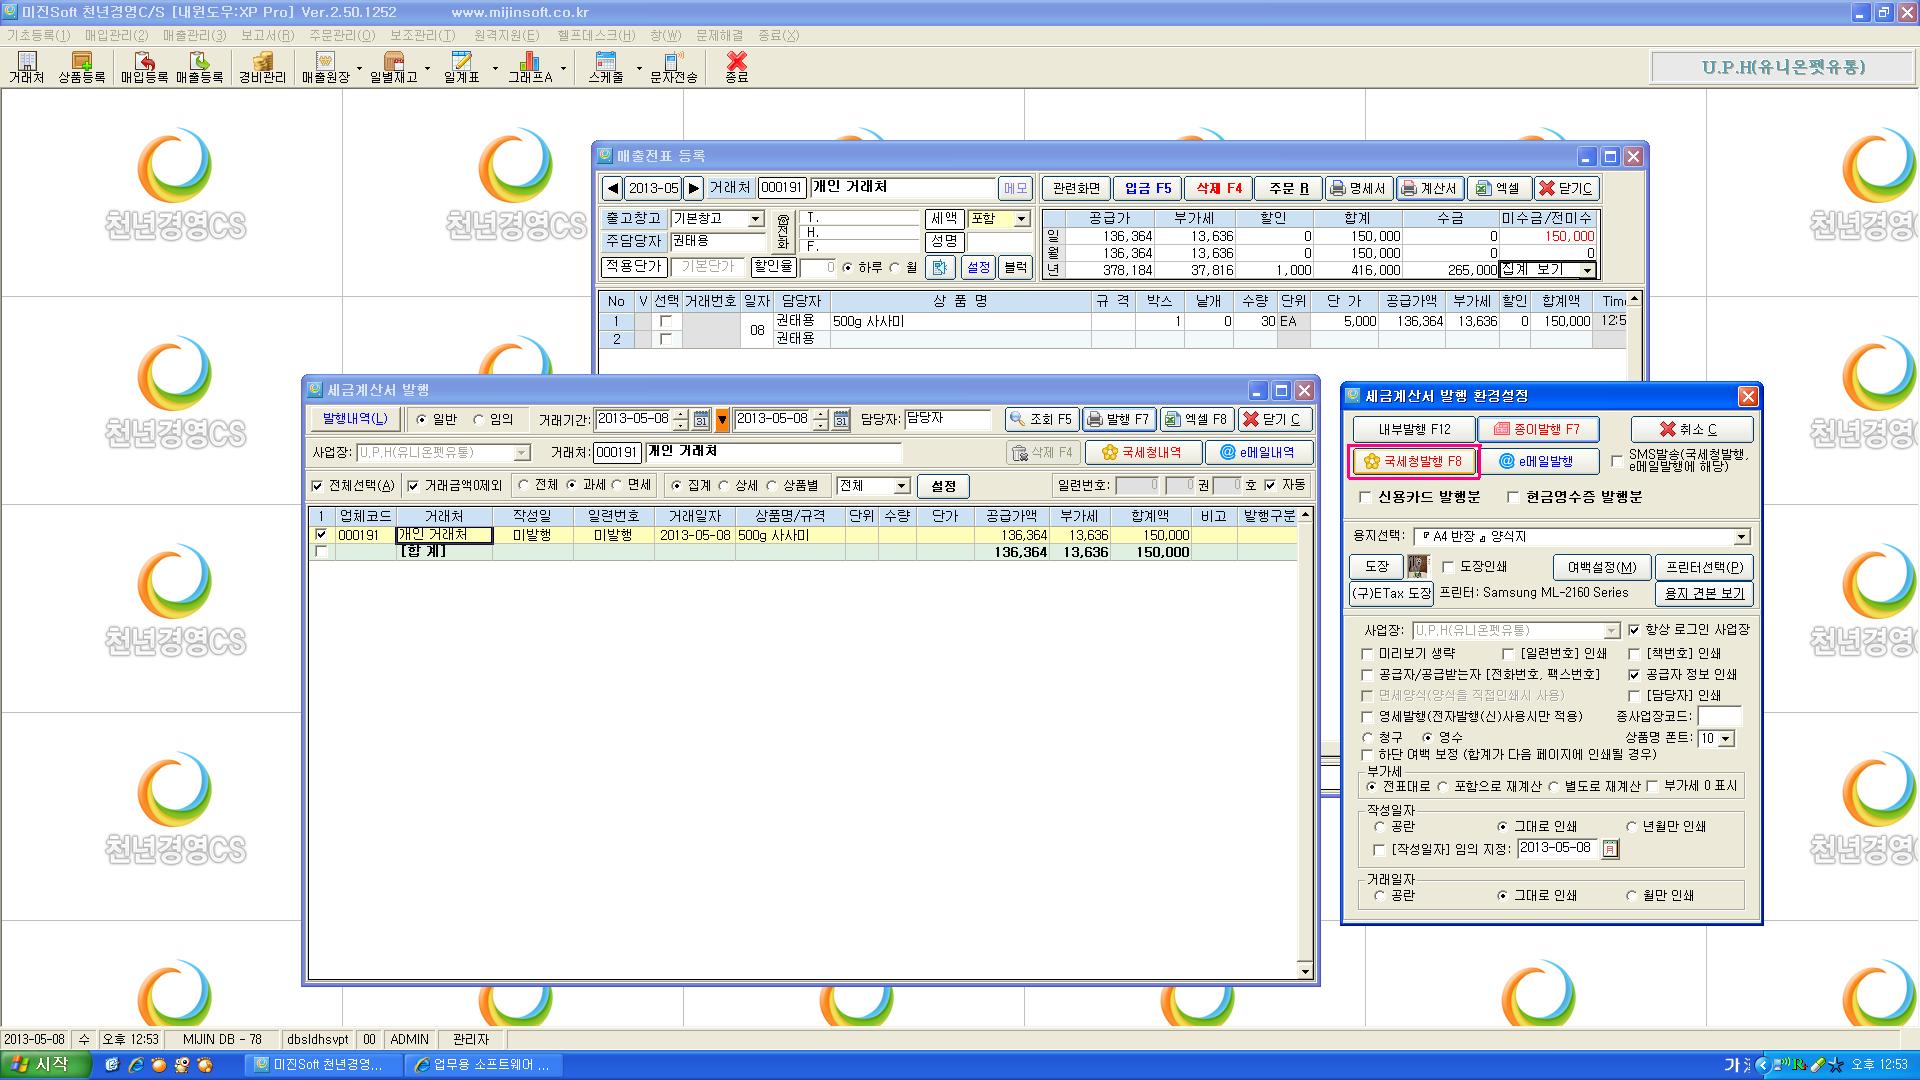Screen dimensions: 1920x1080
Task: Click the 계산서 printer button in 매출전표 등록
Action: coord(1430,188)
